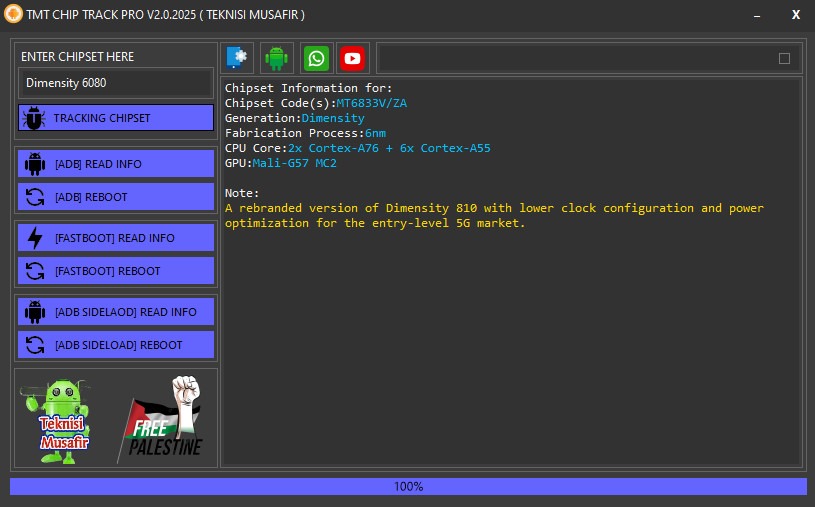Toggle the checkbox in top-right toolbar

[784, 58]
